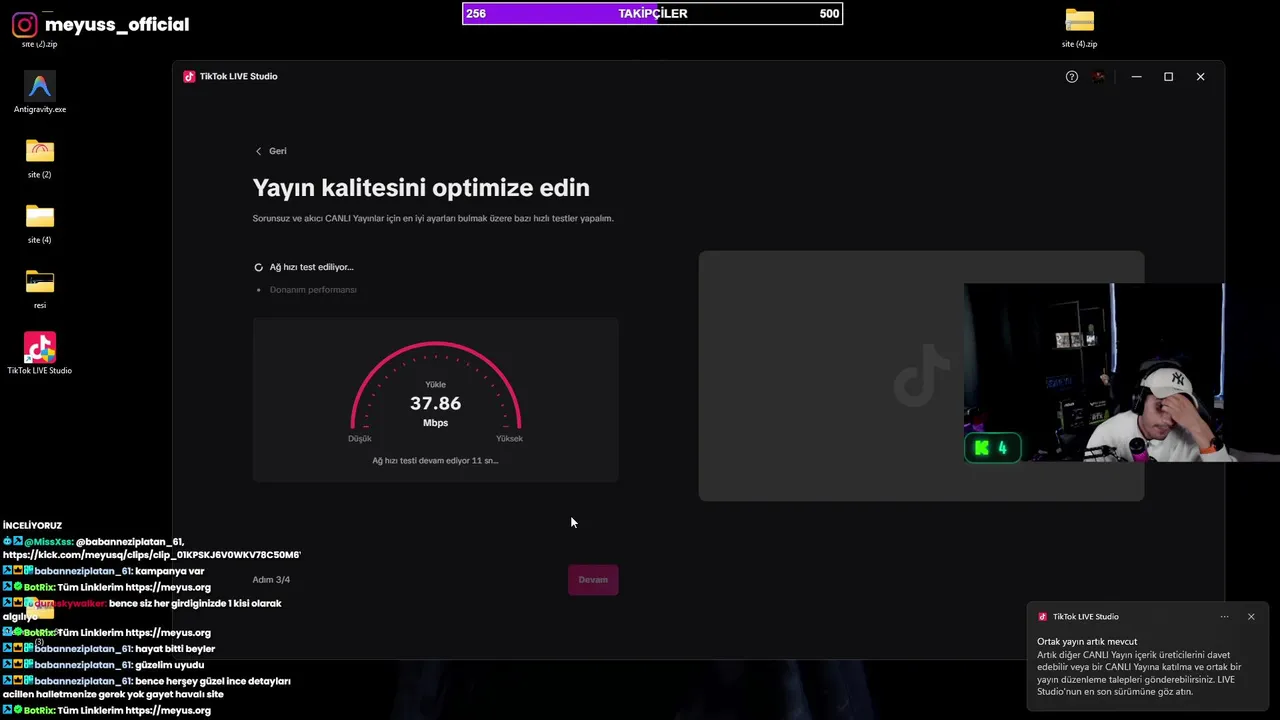Screen dimensions: 1280x720
Task: Launch TikTok LIVE Studio desktop shortcut
Action: pos(40,354)
